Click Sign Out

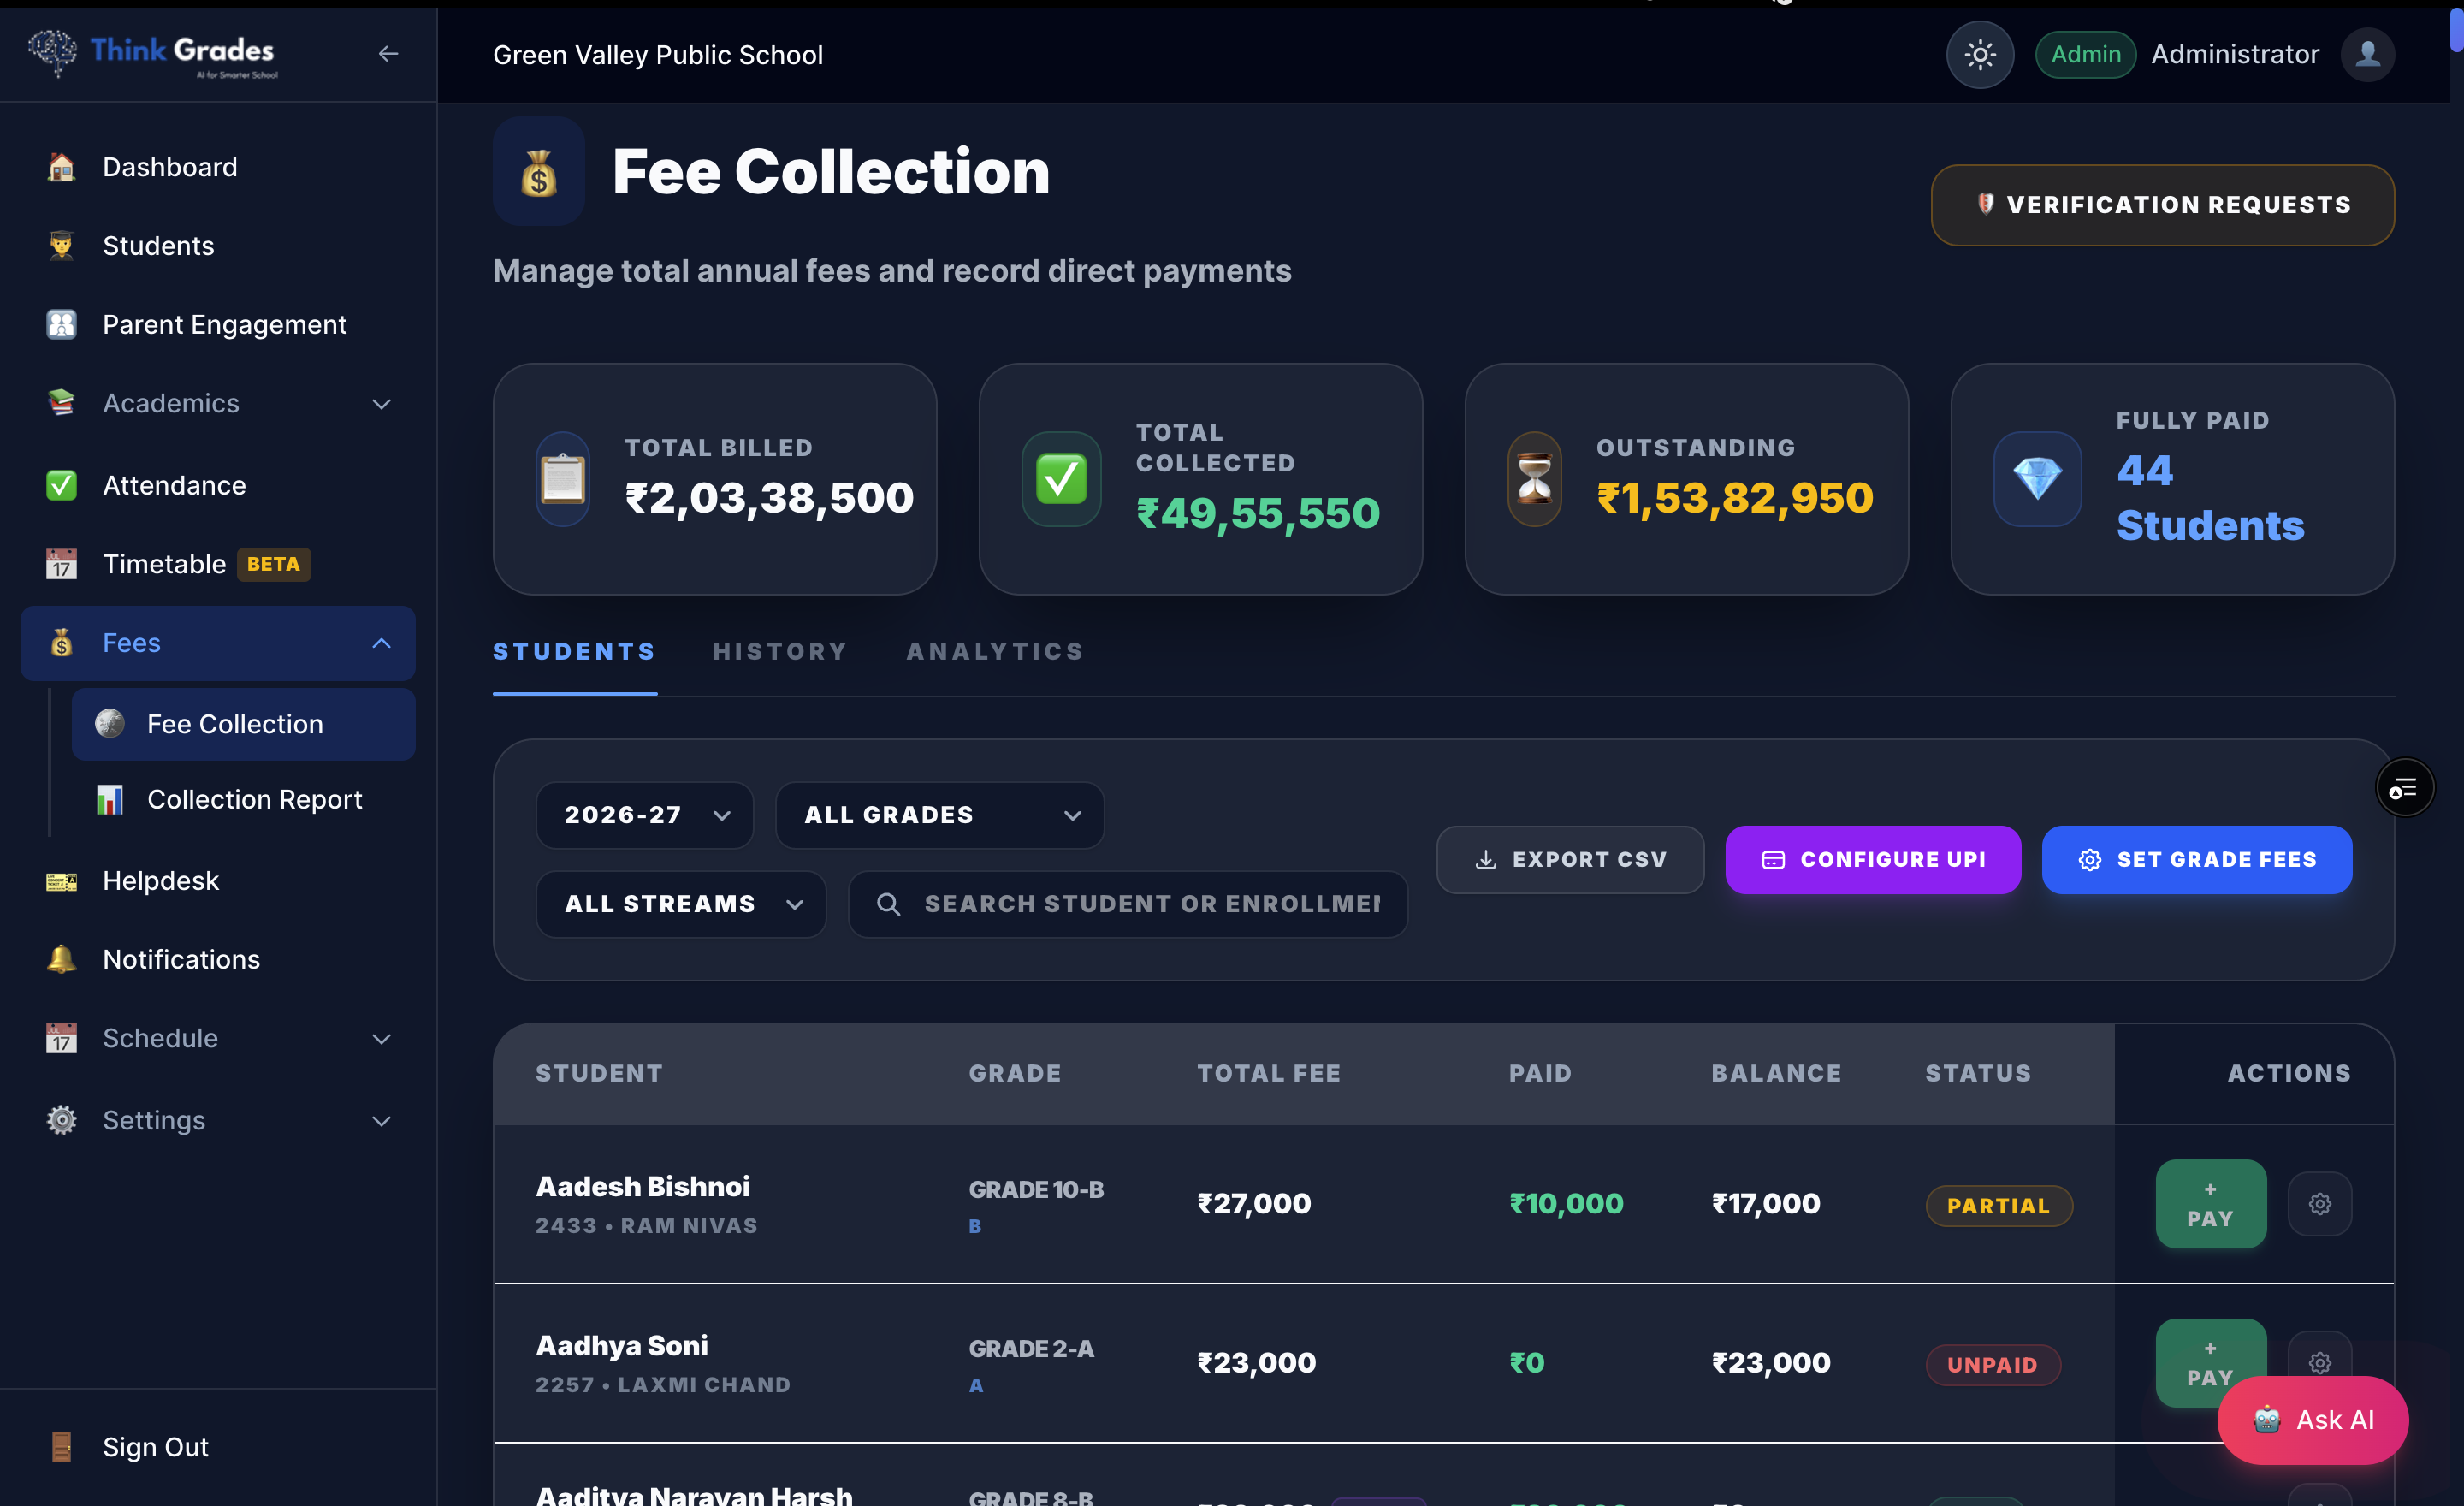(218, 1447)
